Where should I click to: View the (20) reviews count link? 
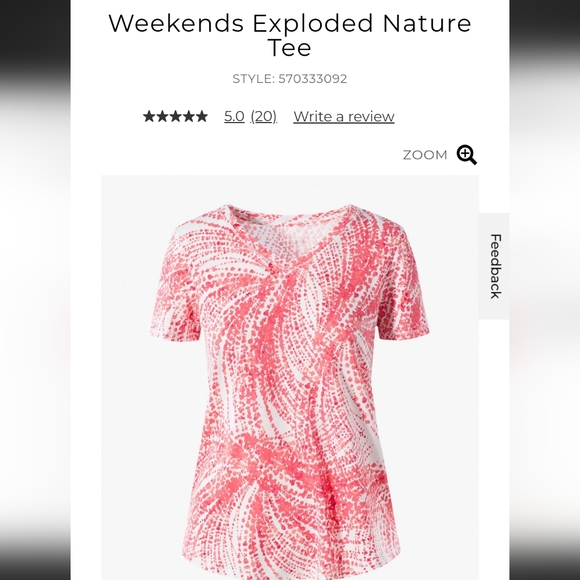coord(263,117)
